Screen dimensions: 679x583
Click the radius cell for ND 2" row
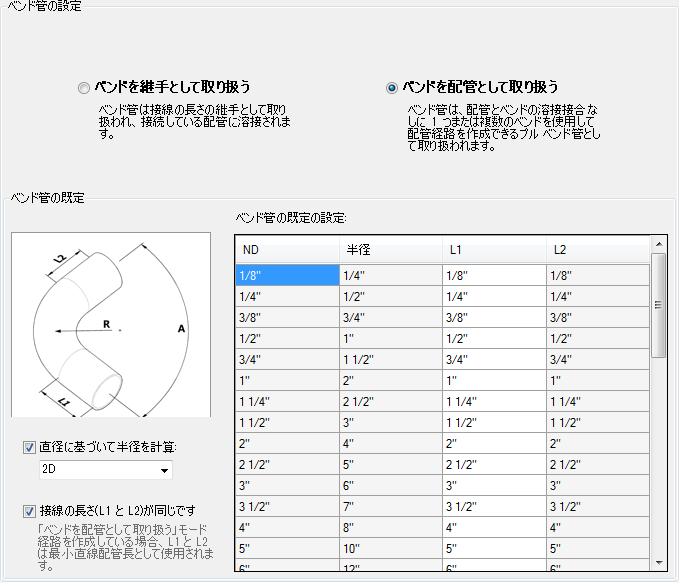391,444
